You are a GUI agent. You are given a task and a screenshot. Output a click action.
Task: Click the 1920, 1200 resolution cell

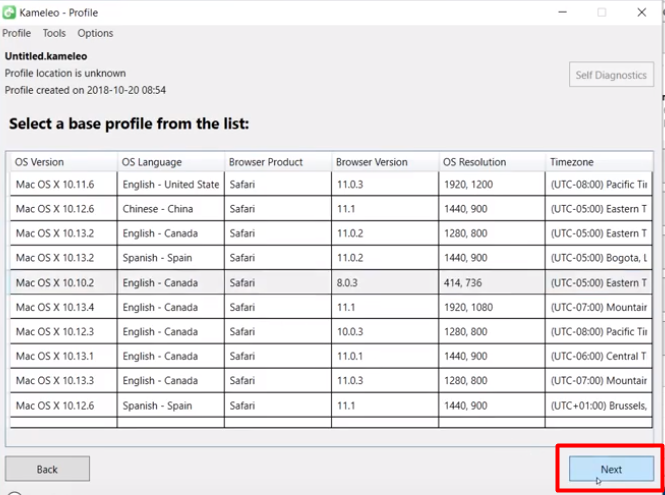point(492,184)
